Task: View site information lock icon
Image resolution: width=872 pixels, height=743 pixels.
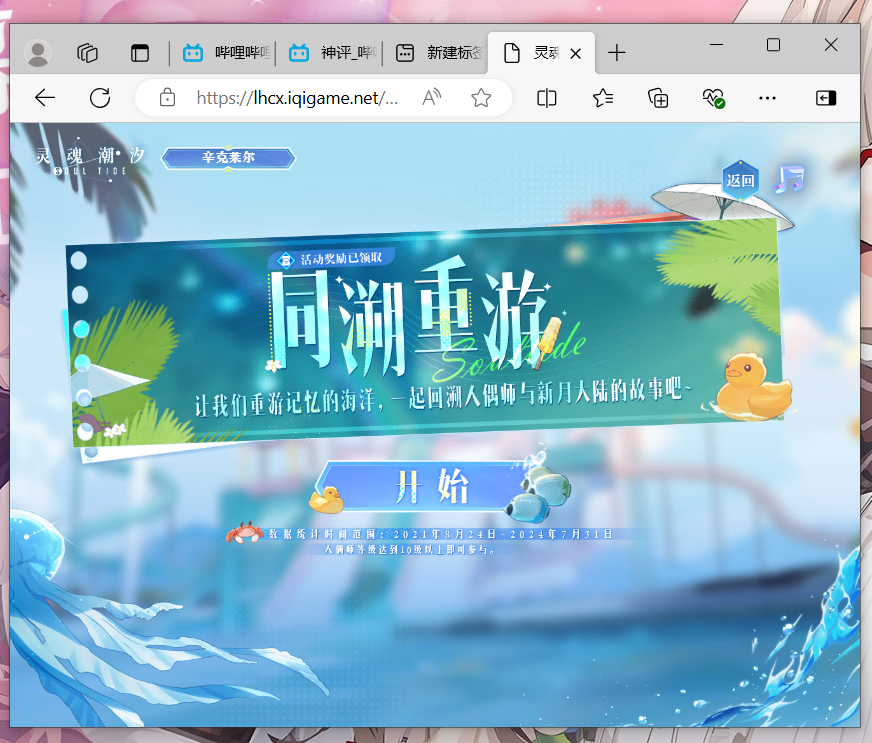Action: [167, 98]
